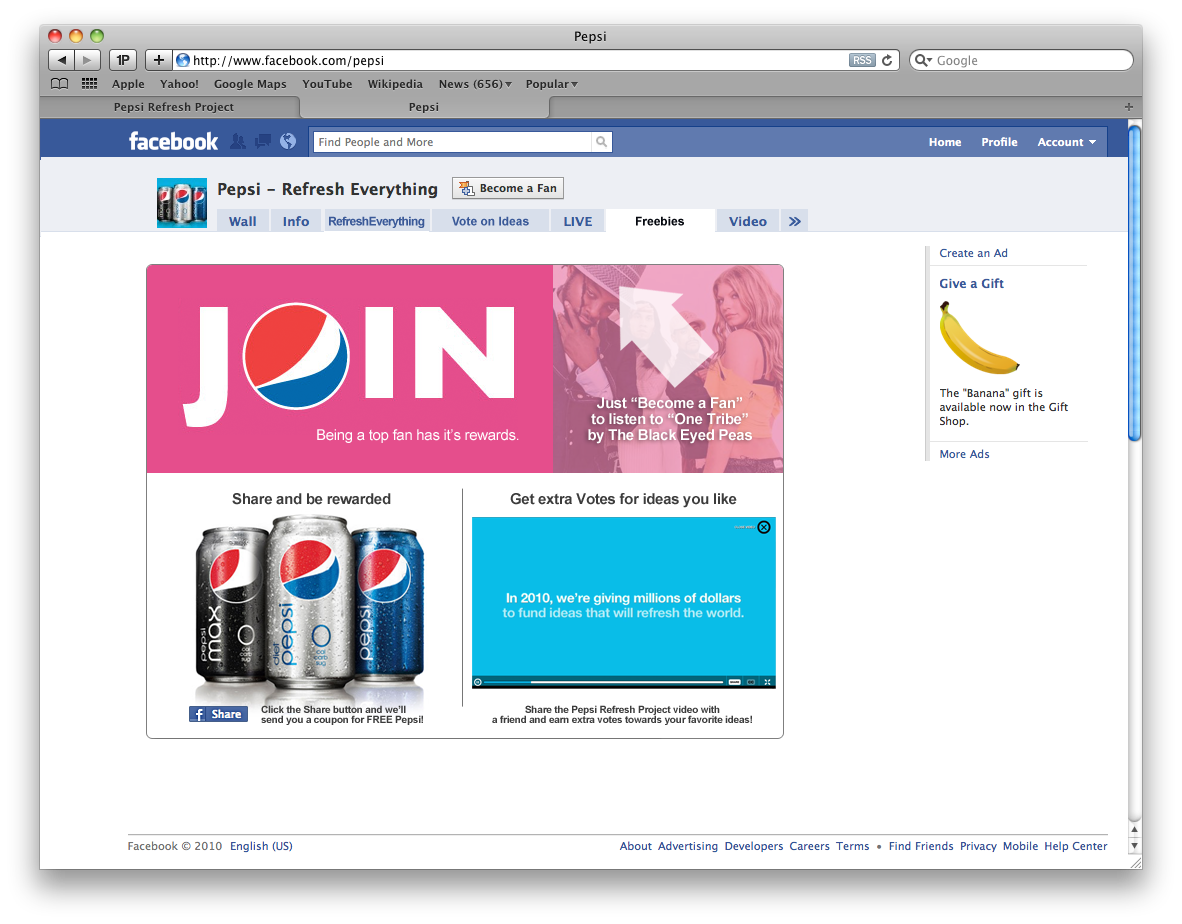1182x924 pixels.
Task: Click the Facebook Share button under cans
Action: (218, 714)
